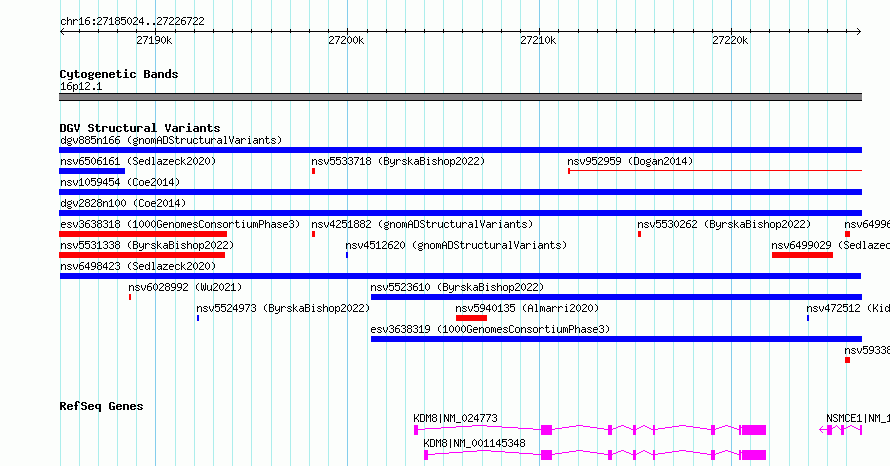The width and height of the screenshot is (890, 466).
Task: Click the blue bar under nsv6498423
Action: click(x=460, y=276)
